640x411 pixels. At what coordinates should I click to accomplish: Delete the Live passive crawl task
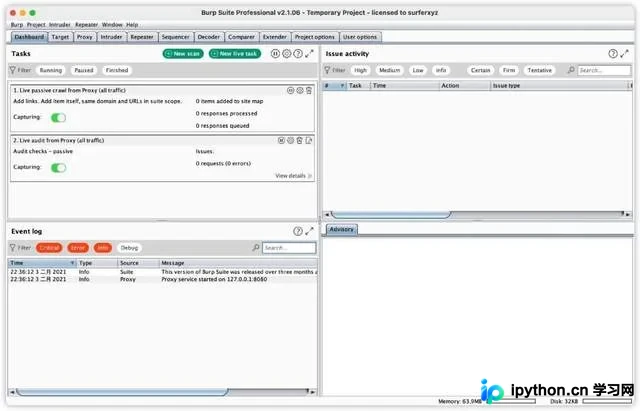[x=309, y=91]
